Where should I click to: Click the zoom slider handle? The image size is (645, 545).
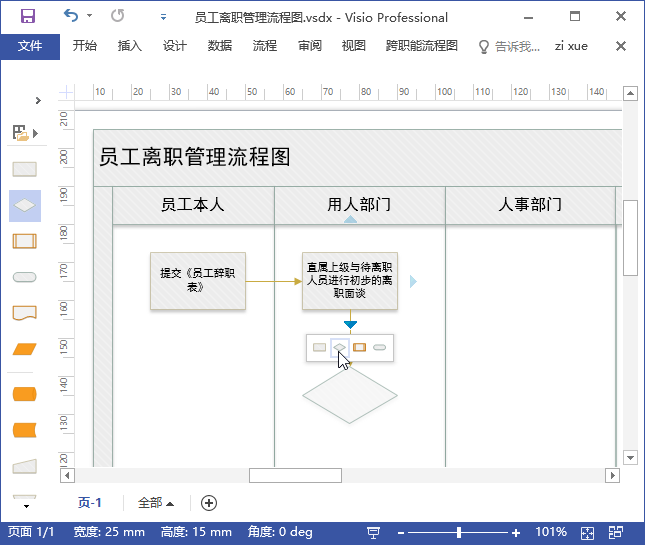click(459, 533)
